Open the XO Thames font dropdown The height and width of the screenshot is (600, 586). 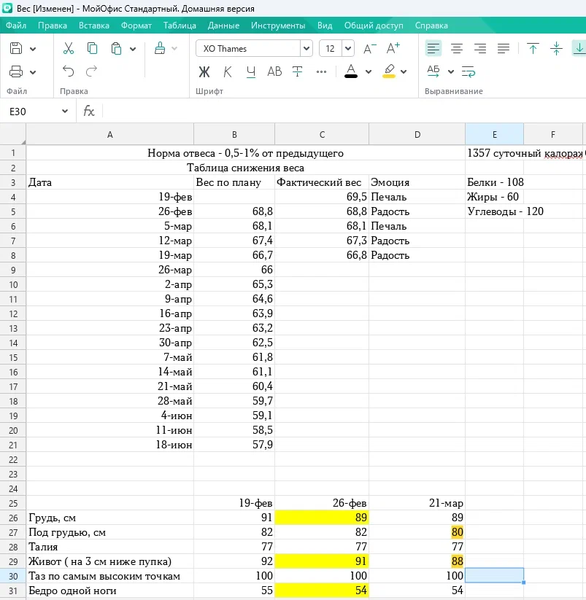tap(306, 49)
